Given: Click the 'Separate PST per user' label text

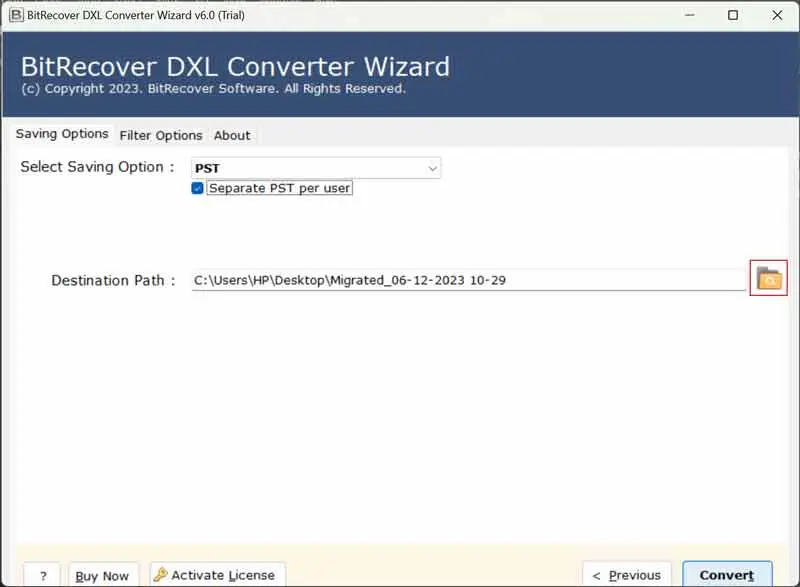Looking at the screenshot, I should click(279, 188).
